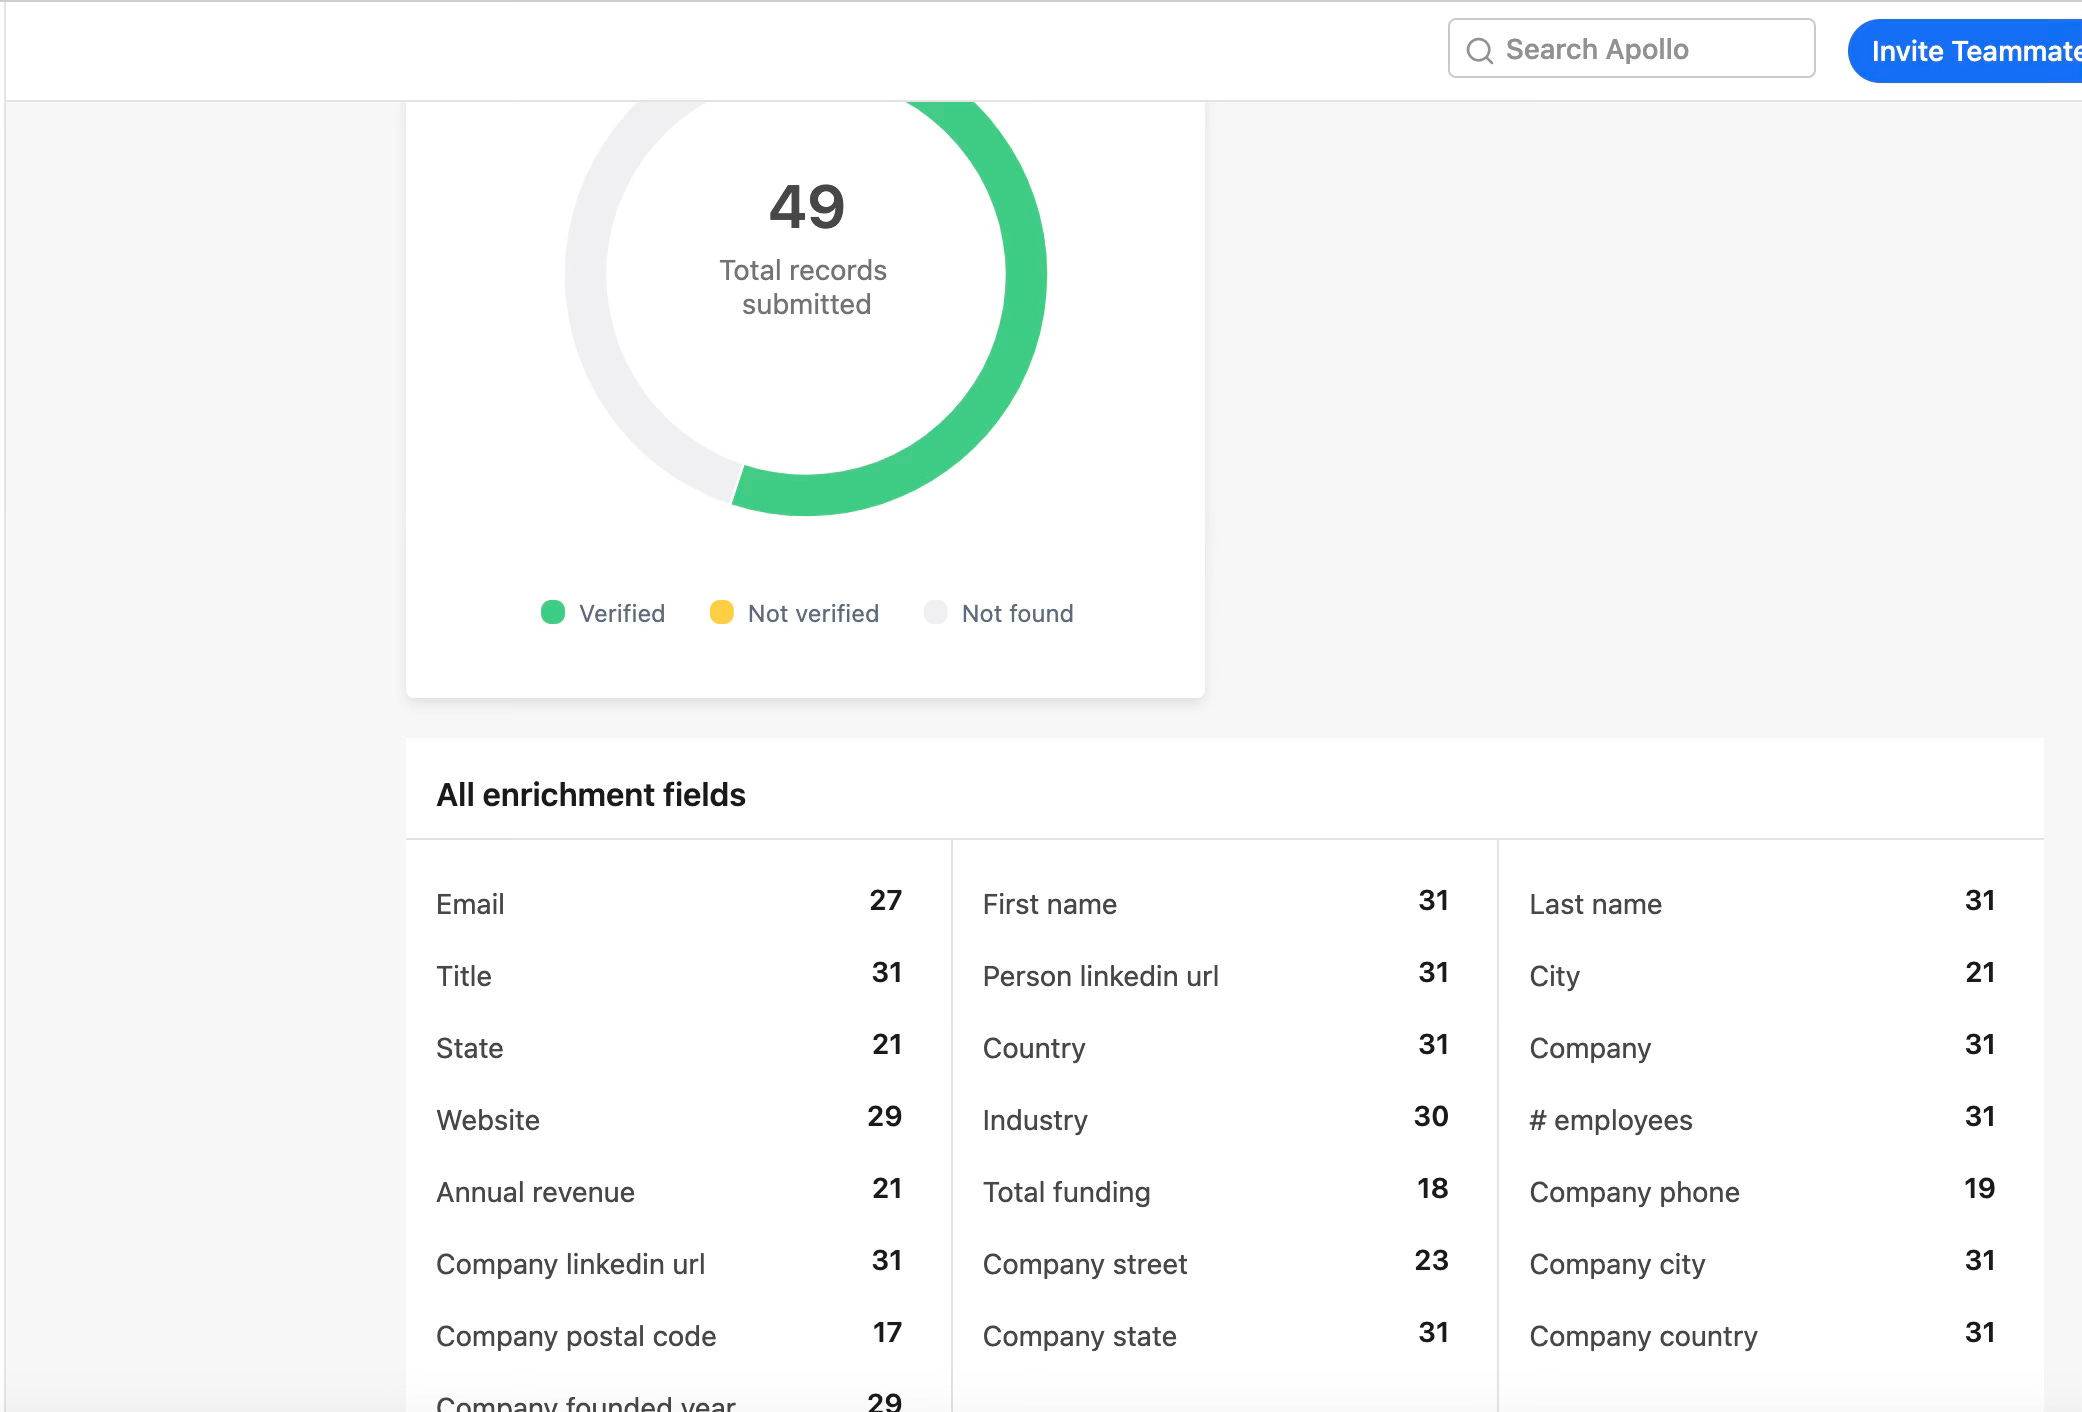Select the Email enrichment field row

pyautogui.click(x=470, y=904)
